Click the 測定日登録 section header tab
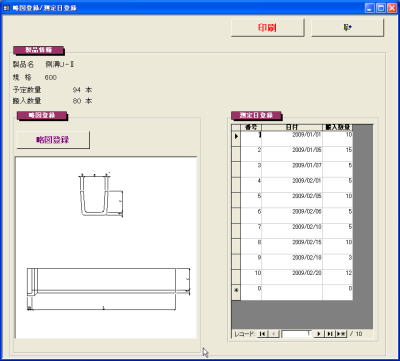This screenshot has width=400, height=361. 256,116
